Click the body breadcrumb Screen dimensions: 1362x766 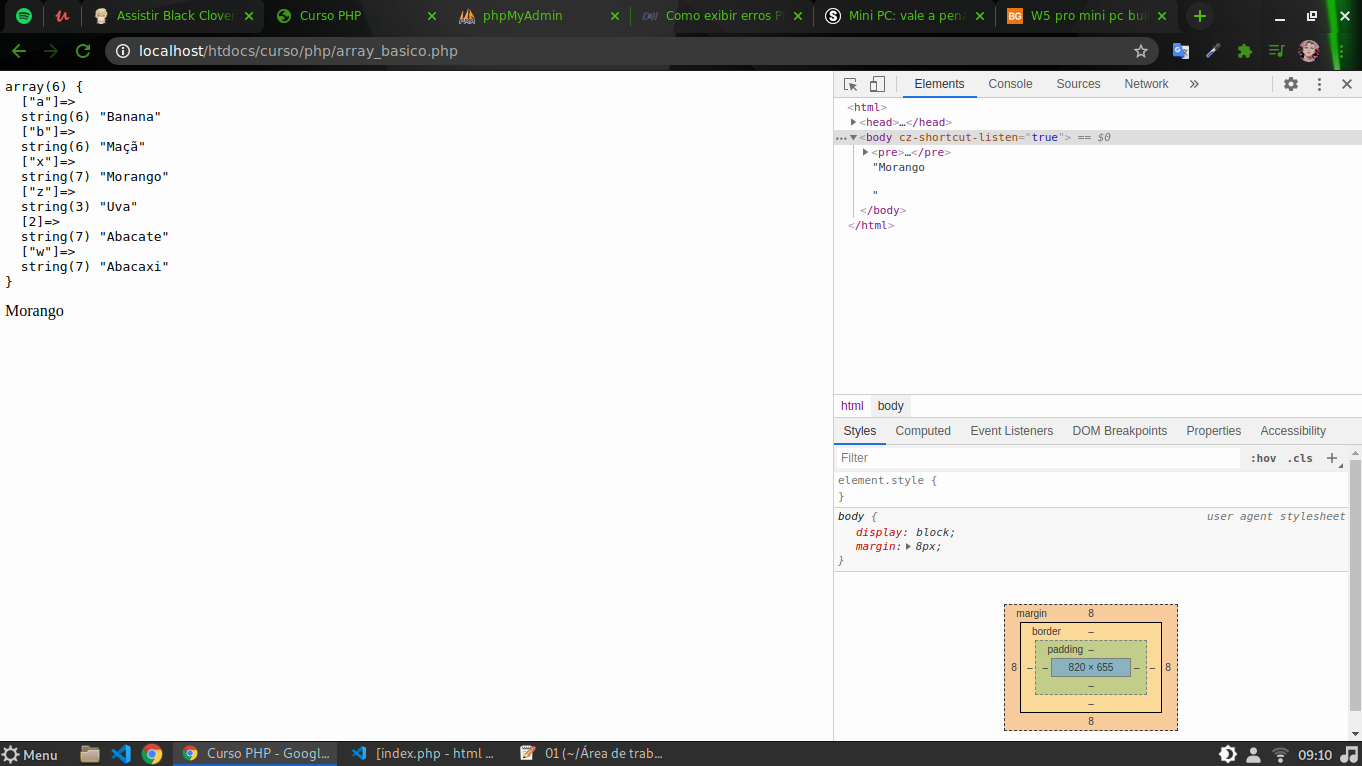[890, 406]
